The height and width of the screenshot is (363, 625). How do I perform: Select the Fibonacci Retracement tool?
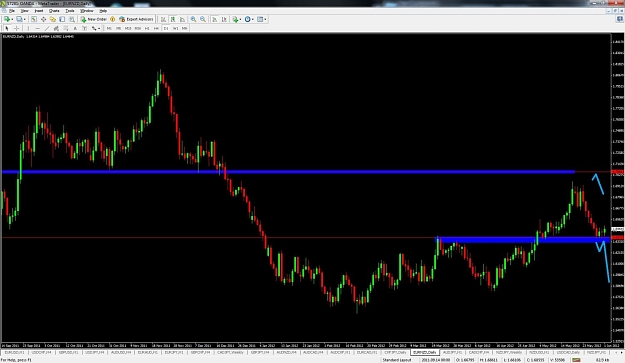click(66, 28)
